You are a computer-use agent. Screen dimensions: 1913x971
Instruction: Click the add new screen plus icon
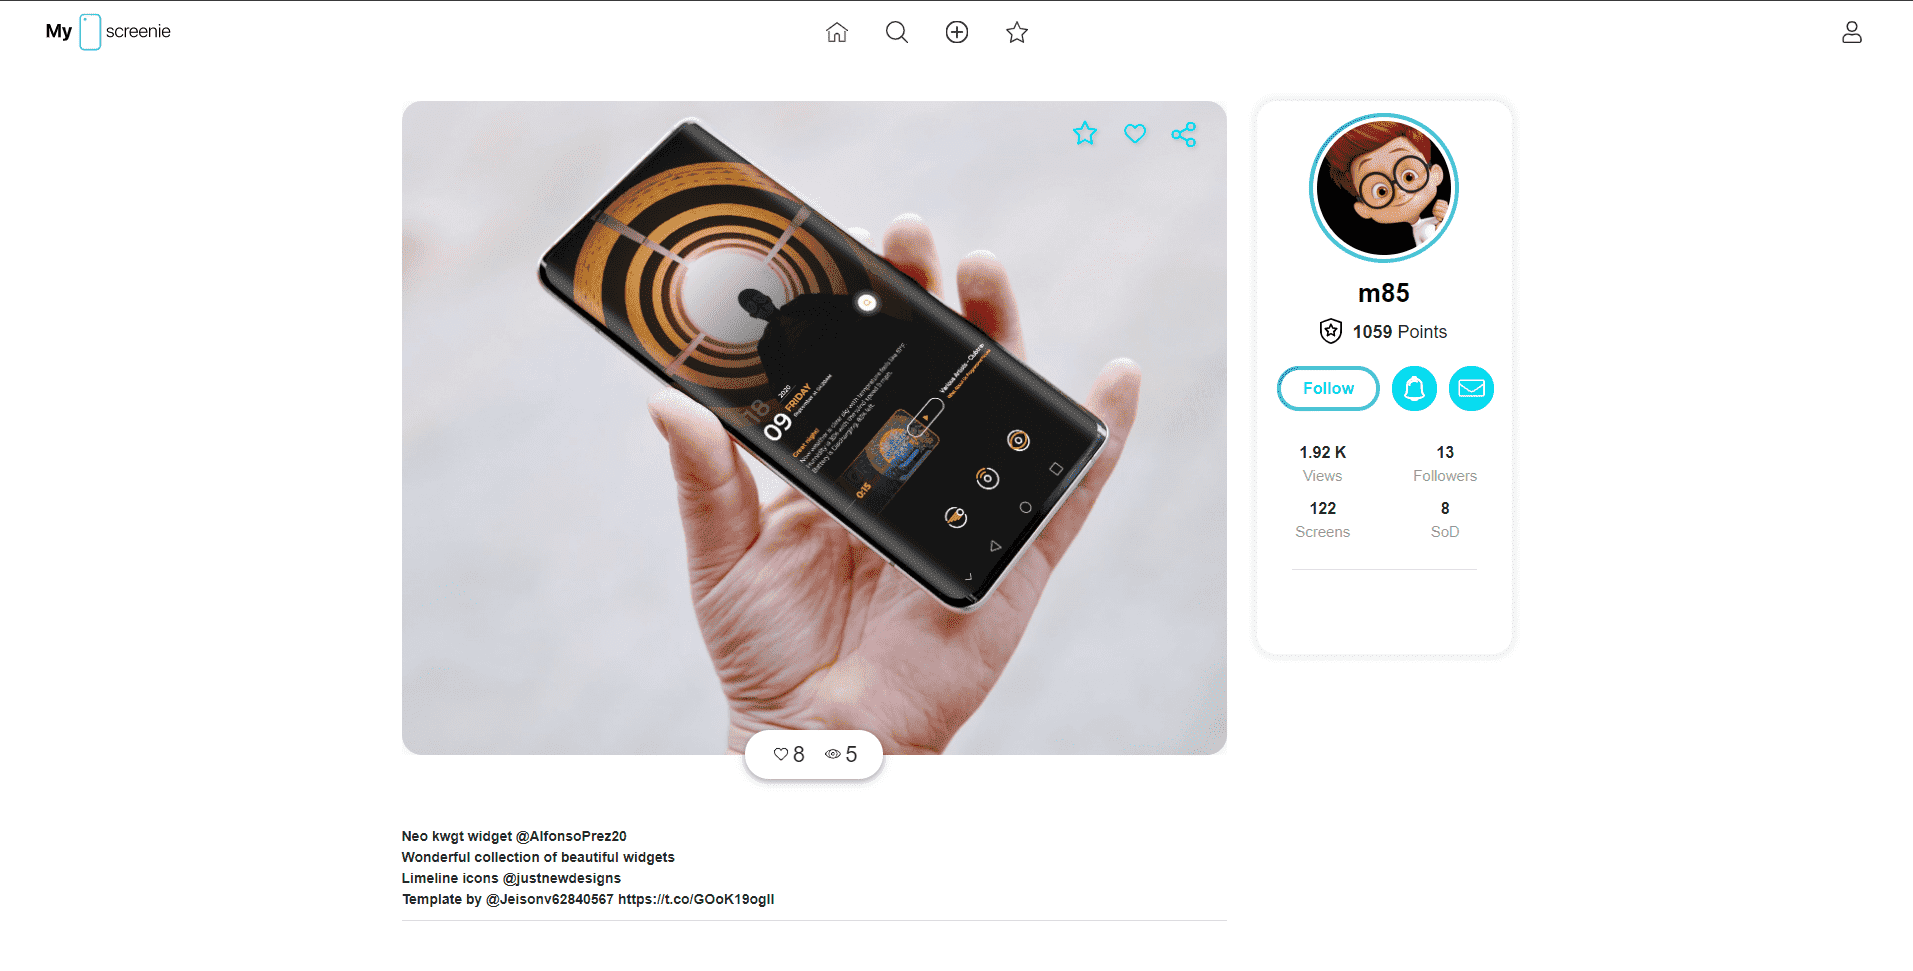click(x=957, y=32)
